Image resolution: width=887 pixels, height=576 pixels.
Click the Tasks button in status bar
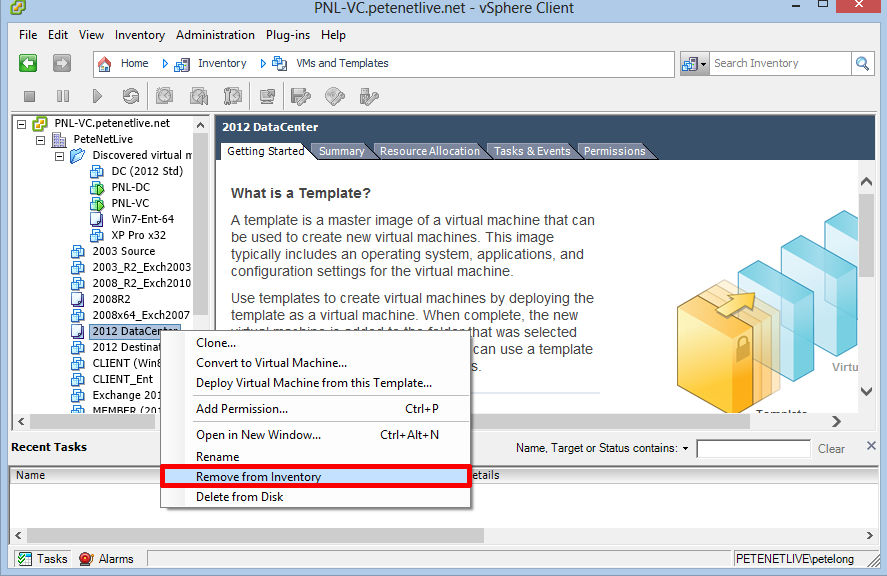click(x=43, y=559)
